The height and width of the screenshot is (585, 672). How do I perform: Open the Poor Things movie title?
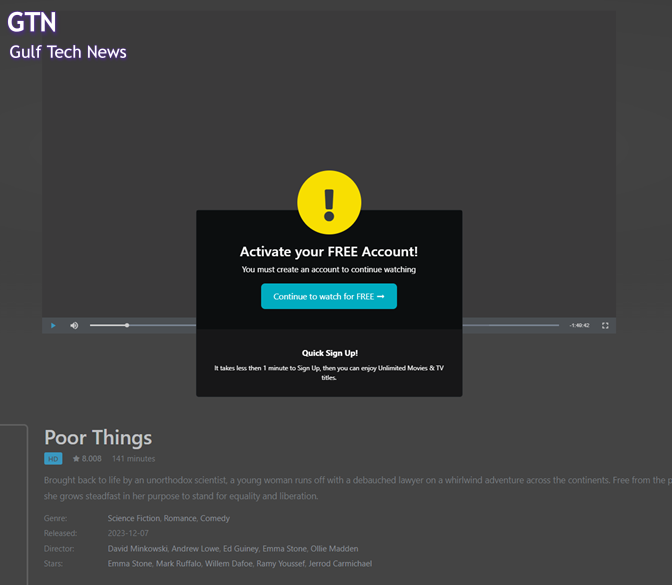(x=98, y=437)
